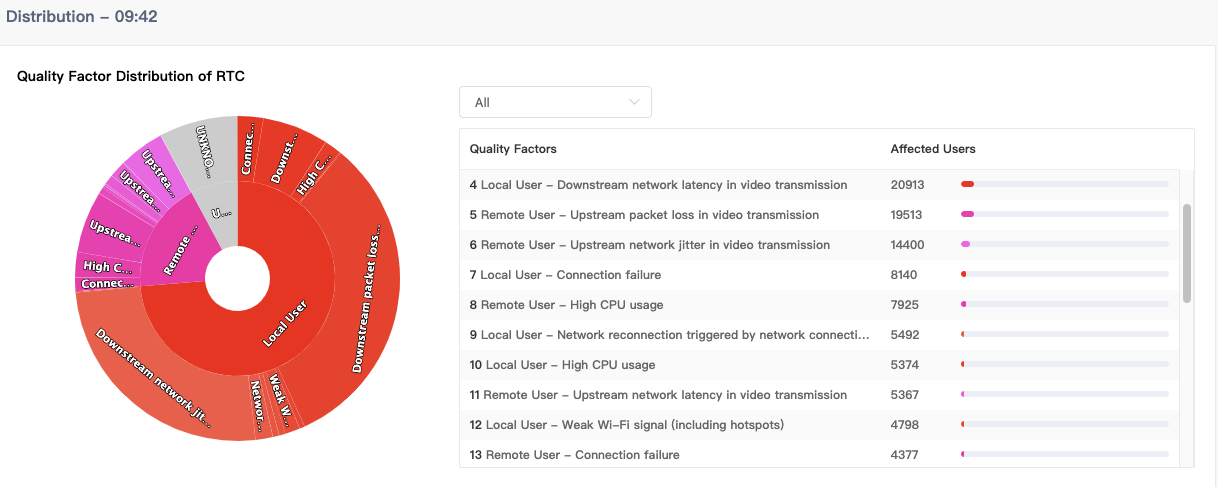1218x487 pixels.
Task: Click the Affected Users column header
Action: click(933, 149)
